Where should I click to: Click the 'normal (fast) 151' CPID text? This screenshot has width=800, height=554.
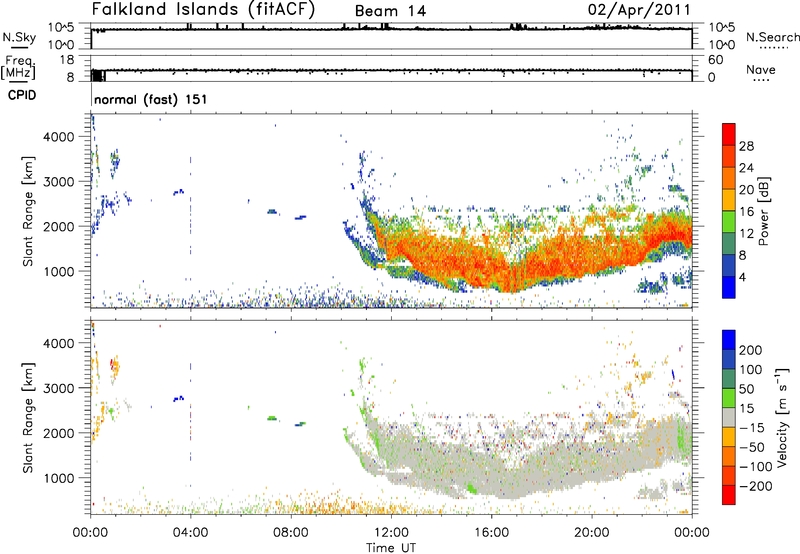[151, 99]
